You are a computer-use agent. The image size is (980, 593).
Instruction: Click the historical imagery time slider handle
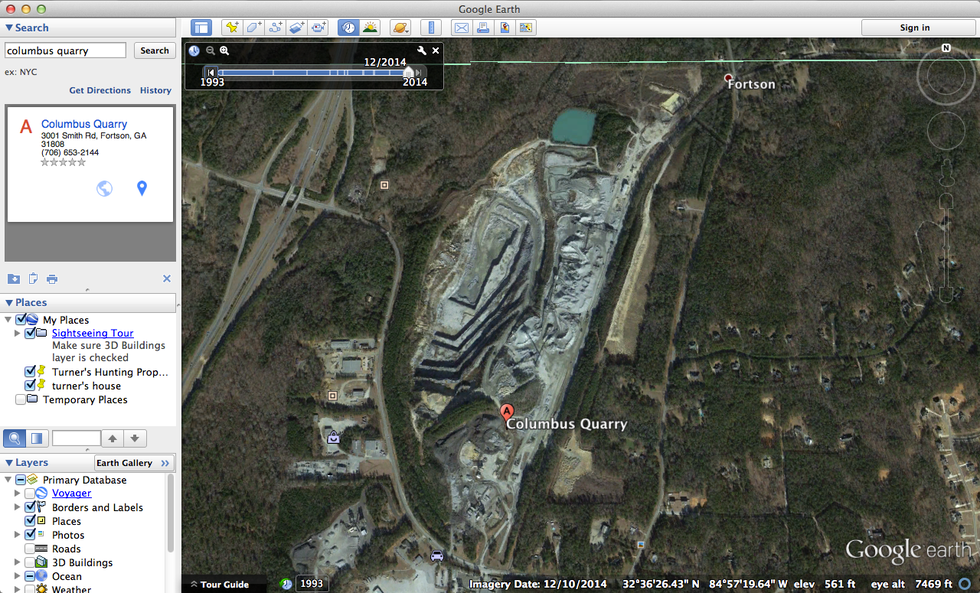[408, 72]
